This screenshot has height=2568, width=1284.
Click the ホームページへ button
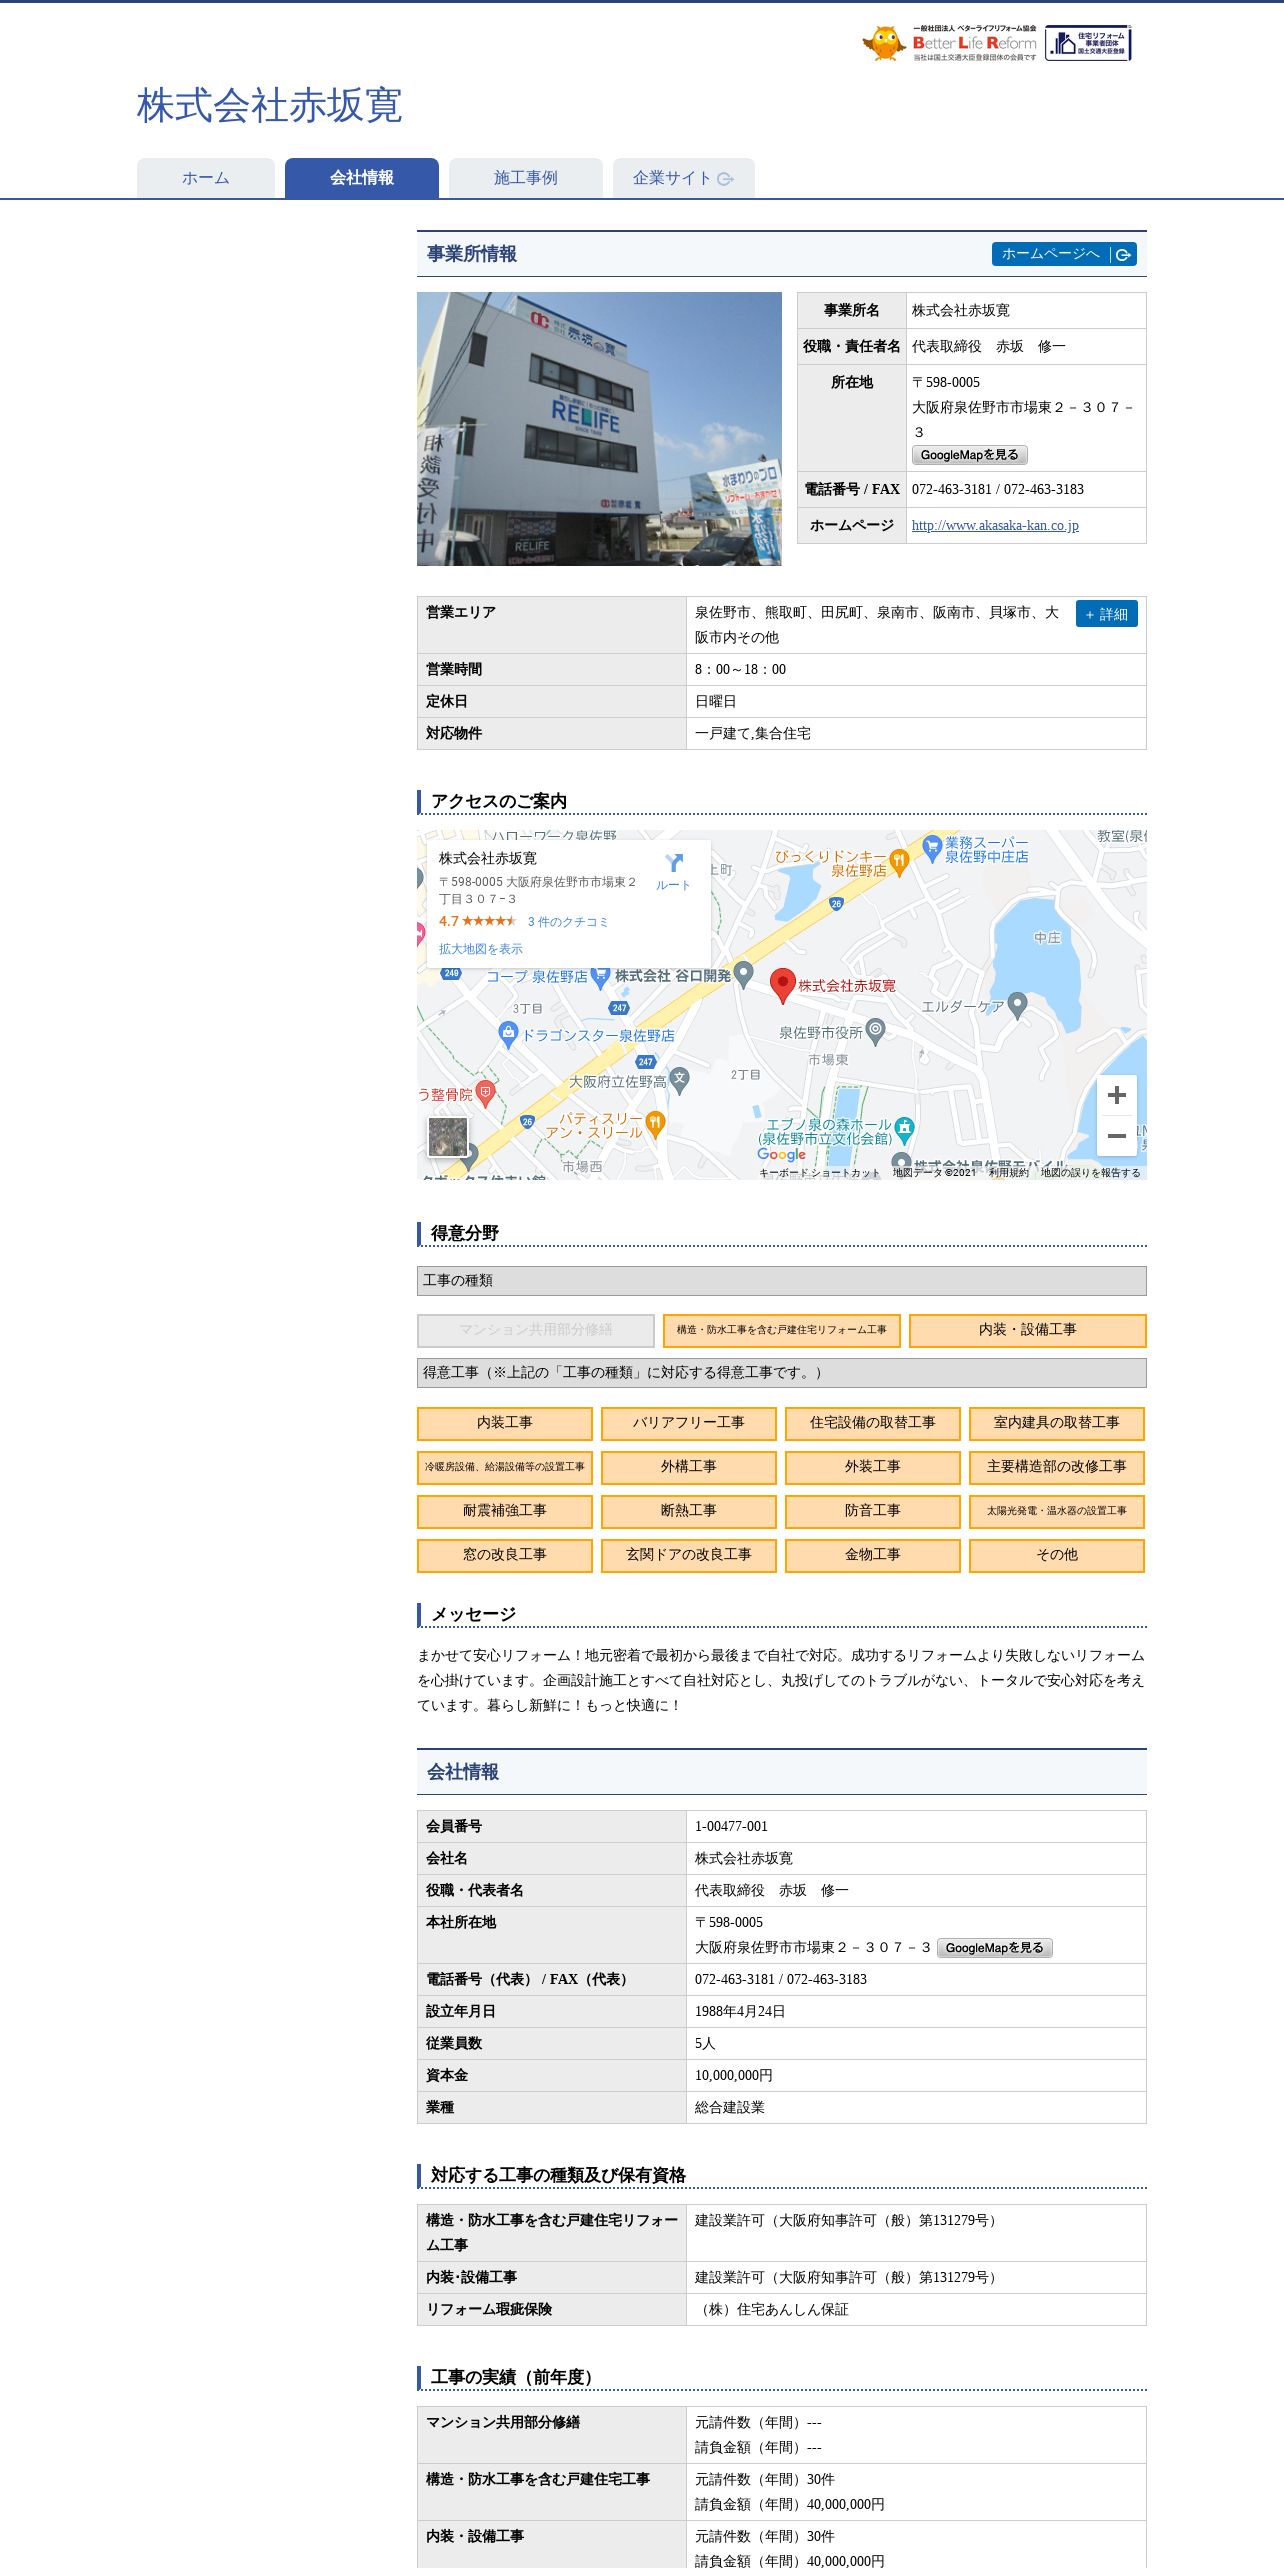(1064, 254)
